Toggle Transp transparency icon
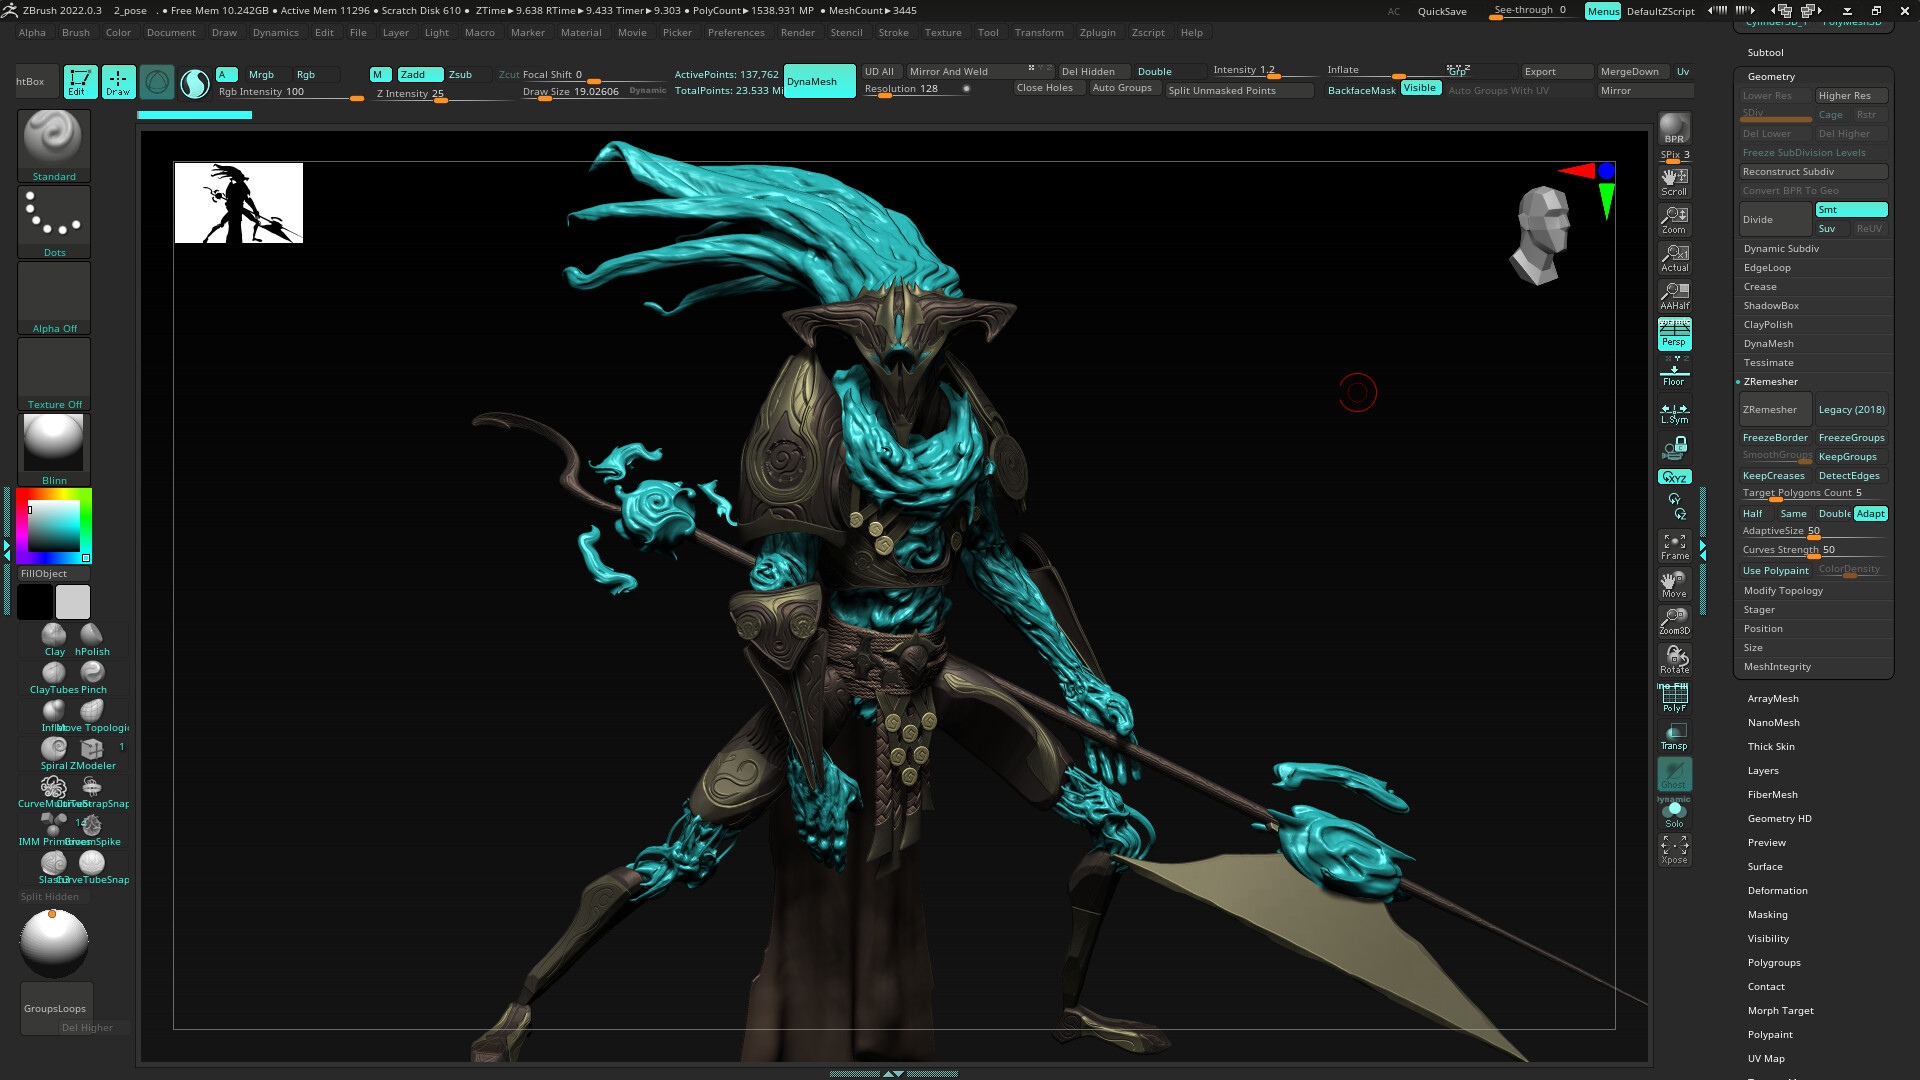This screenshot has height=1080, width=1920. pyautogui.click(x=1674, y=736)
